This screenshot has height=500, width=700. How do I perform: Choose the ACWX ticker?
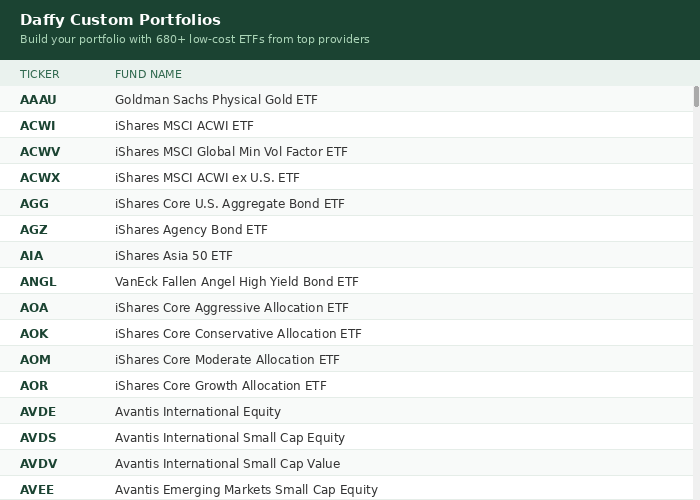tap(40, 178)
